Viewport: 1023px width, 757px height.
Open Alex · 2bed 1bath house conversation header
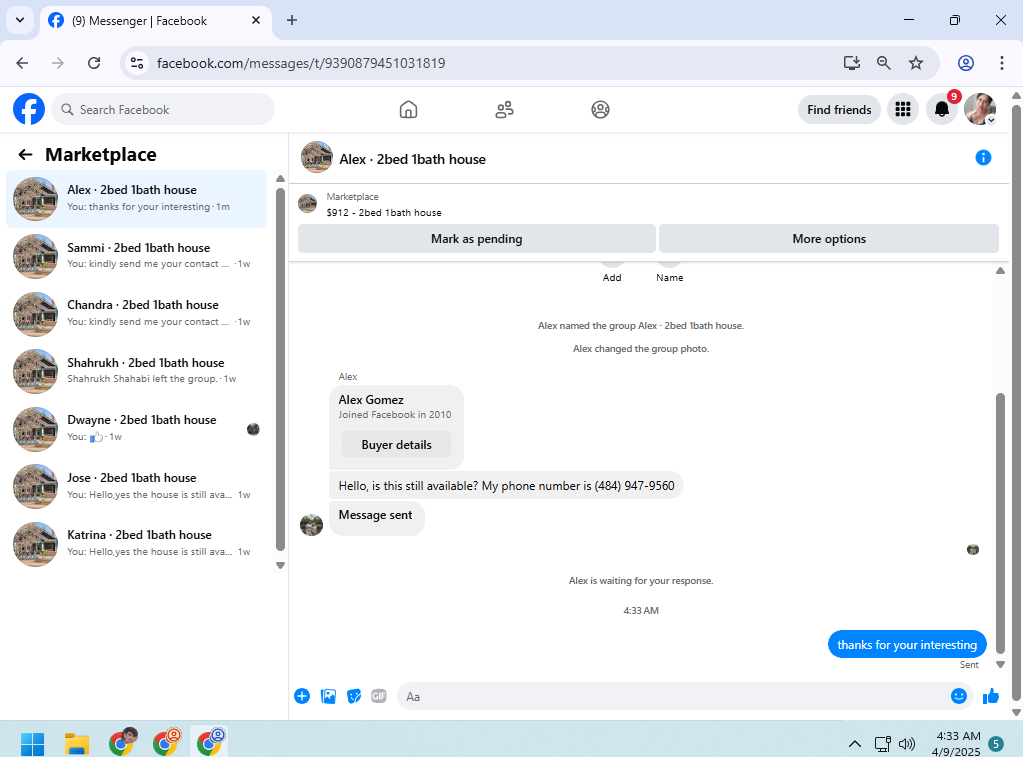pyautogui.click(x=412, y=159)
